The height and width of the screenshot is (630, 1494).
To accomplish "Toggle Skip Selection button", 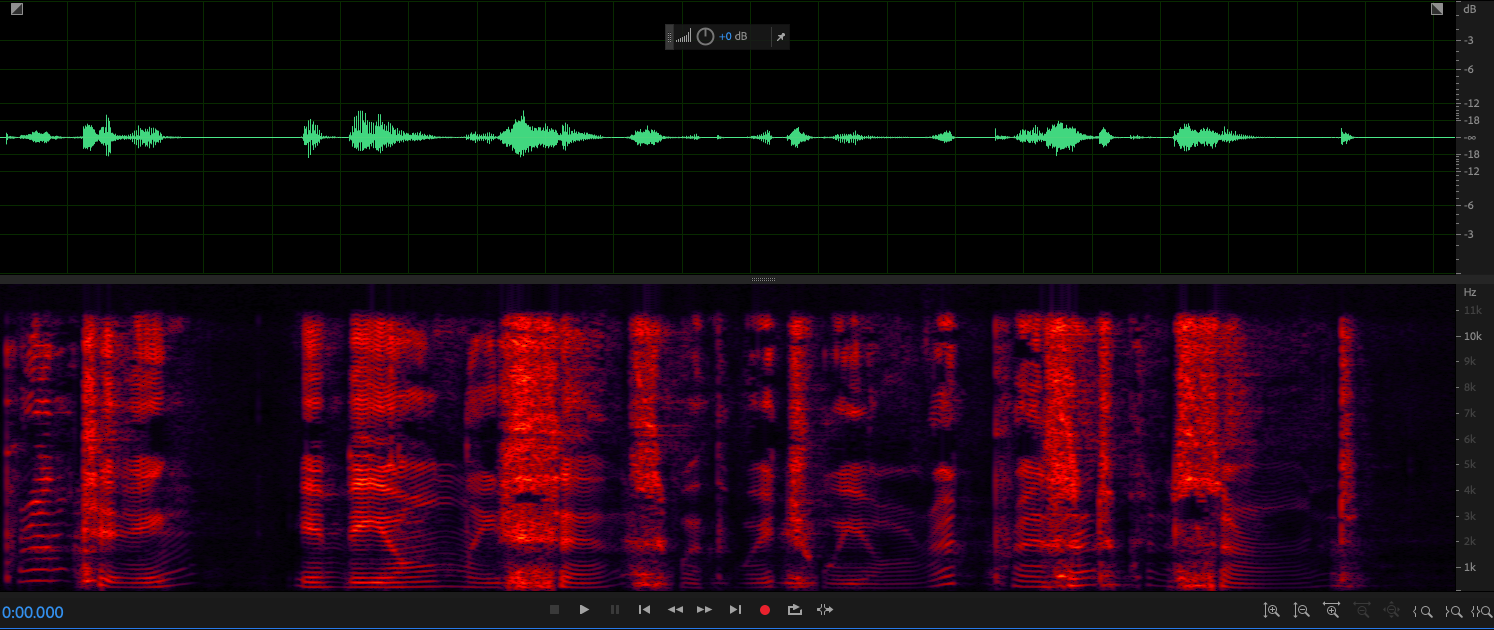I will coord(825,610).
